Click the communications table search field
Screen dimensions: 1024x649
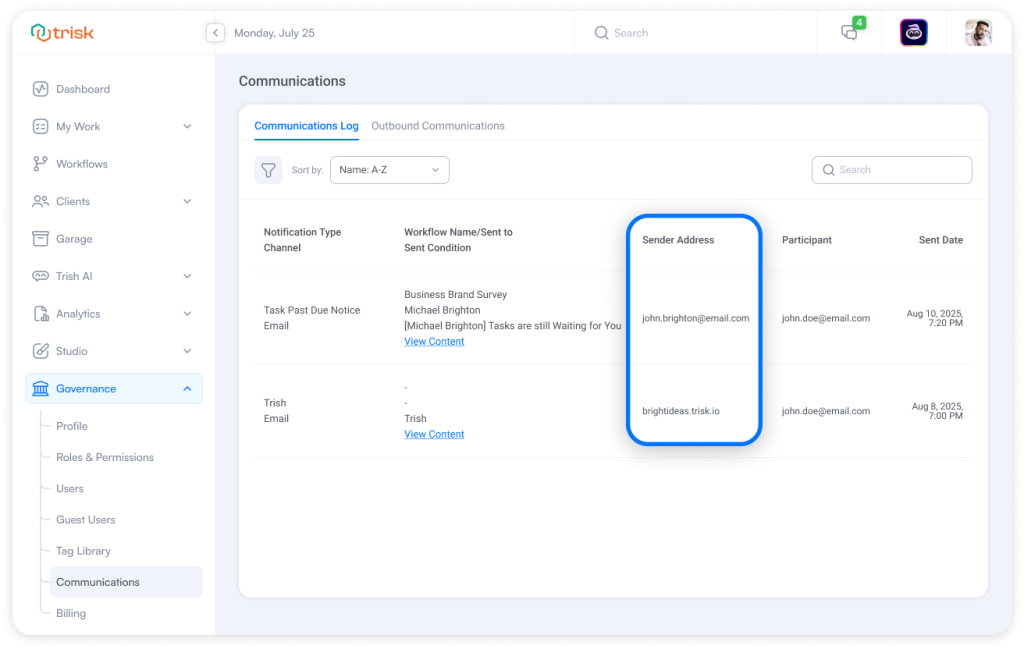[892, 170]
